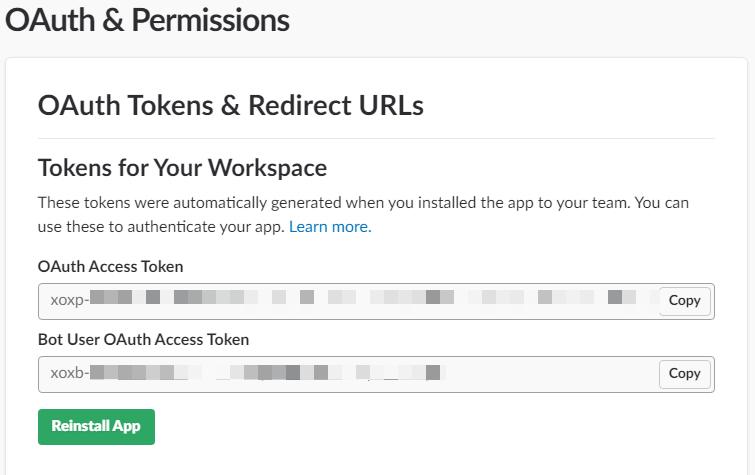Image resolution: width=755 pixels, height=475 pixels.
Task: Click the divider line below the section heading
Action: 375,138
